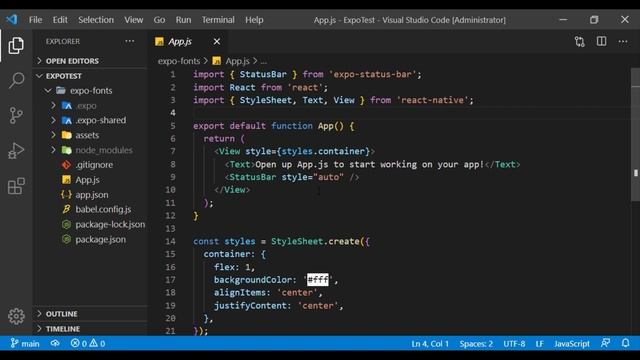Expand the Timeline section
This screenshot has width=640, height=360.
tap(90, 329)
